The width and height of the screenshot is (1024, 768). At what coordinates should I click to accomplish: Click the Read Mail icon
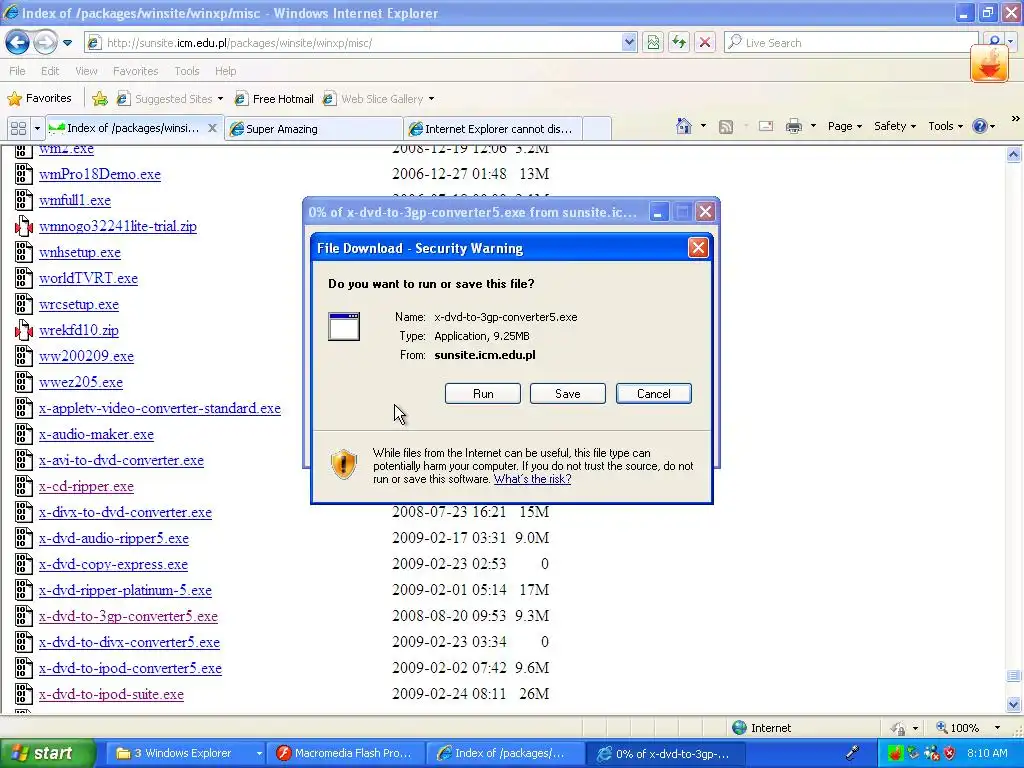pyautogui.click(x=765, y=127)
